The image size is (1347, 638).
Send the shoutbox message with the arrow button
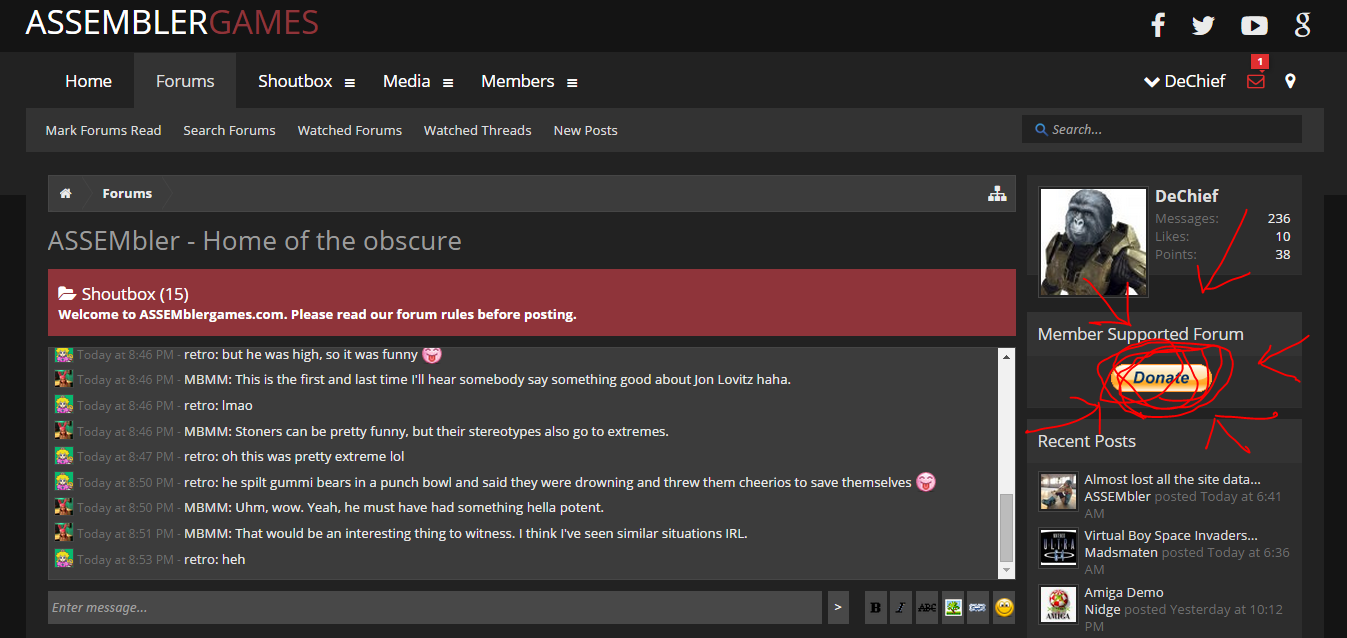(x=838, y=607)
